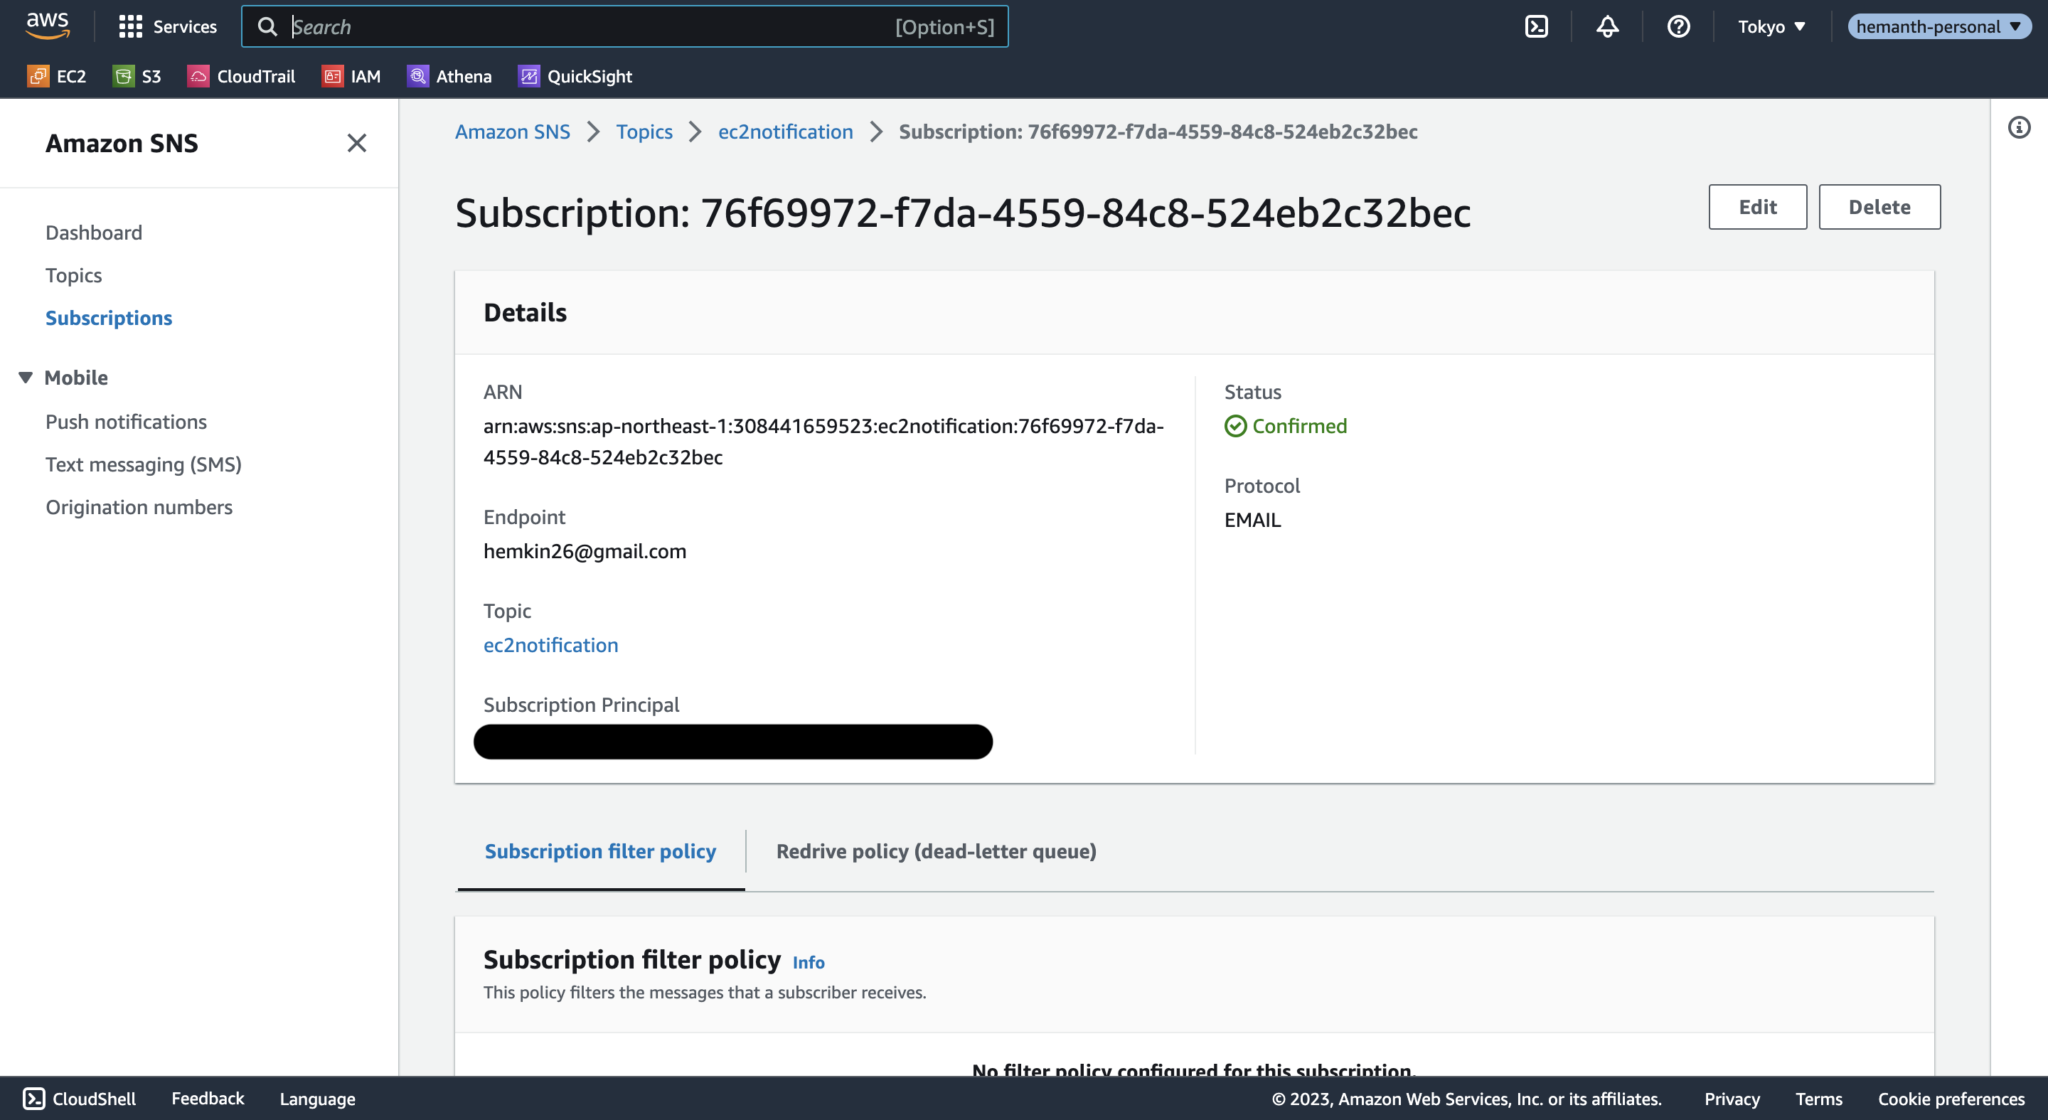Image resolution: width=2048 pixels, height=1120 pixels.
Task: Expand the hemanth-personal account dropdown
Action: [1938, 26]
